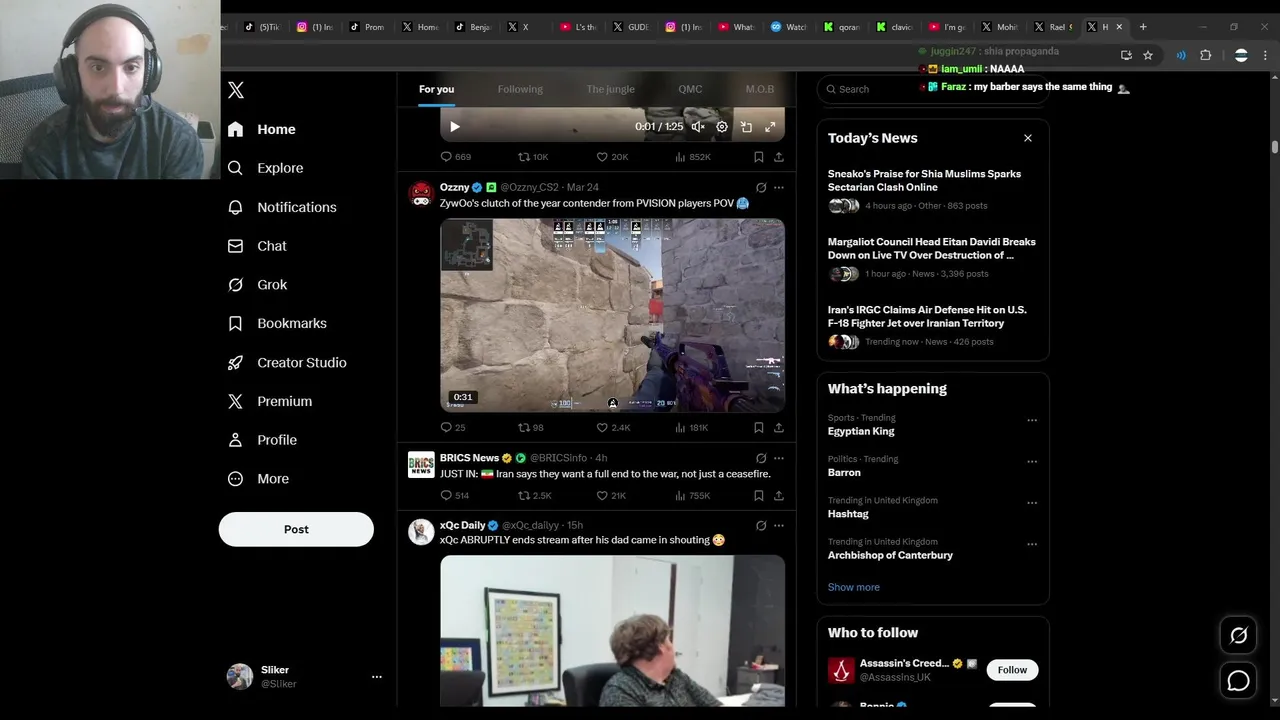This screenshot has height=720, width=1280.
Task: Like the post with 20K likes
Action: pos(612,157)
